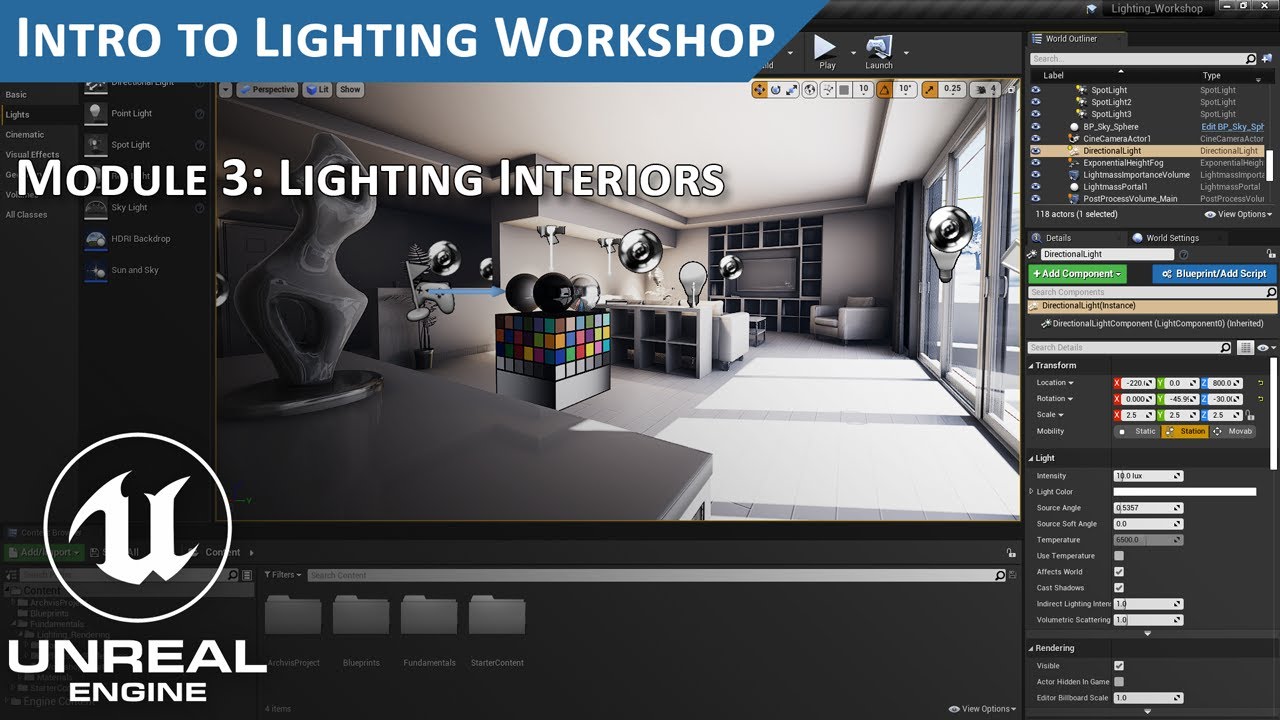Screen dimensions: 1280x720
Task: Toggle rotation snapping in viewport toolbar
Action: pos(884,89)
